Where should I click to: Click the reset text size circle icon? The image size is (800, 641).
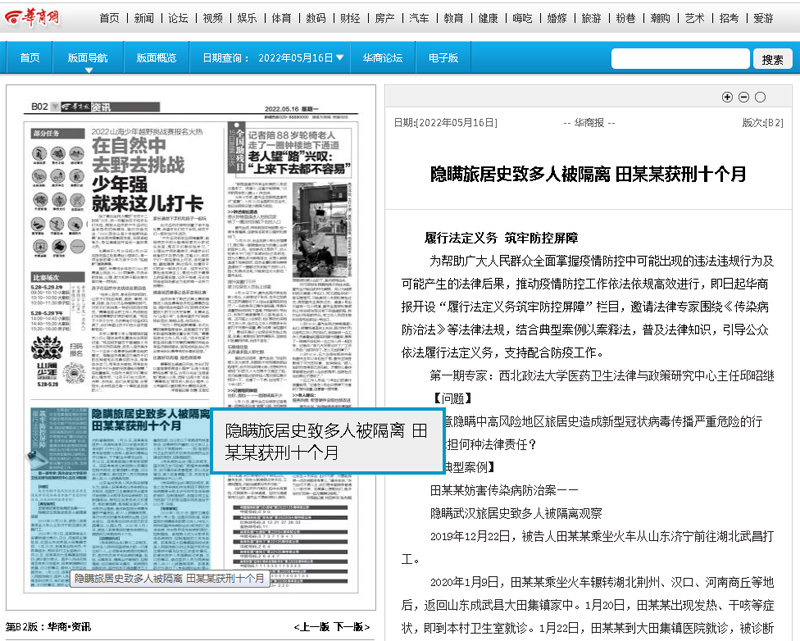(760, 97)
